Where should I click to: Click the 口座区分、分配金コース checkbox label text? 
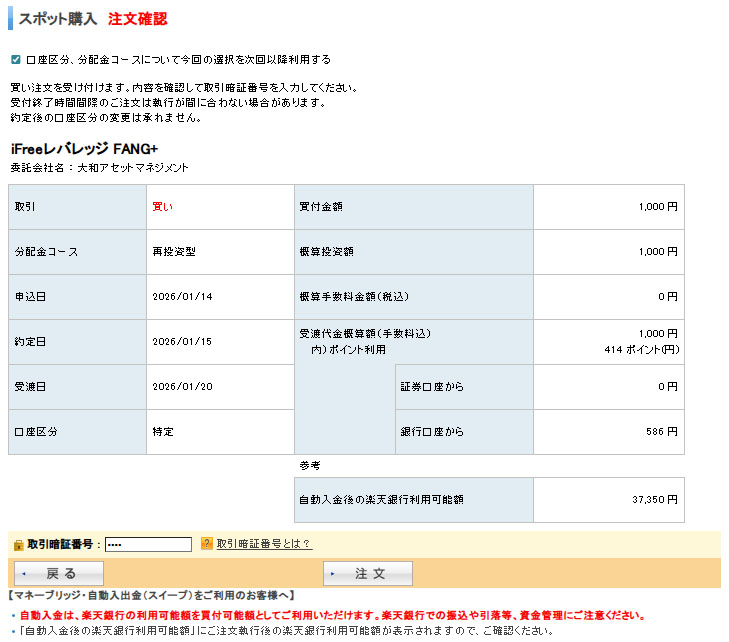tap(178, 60)
